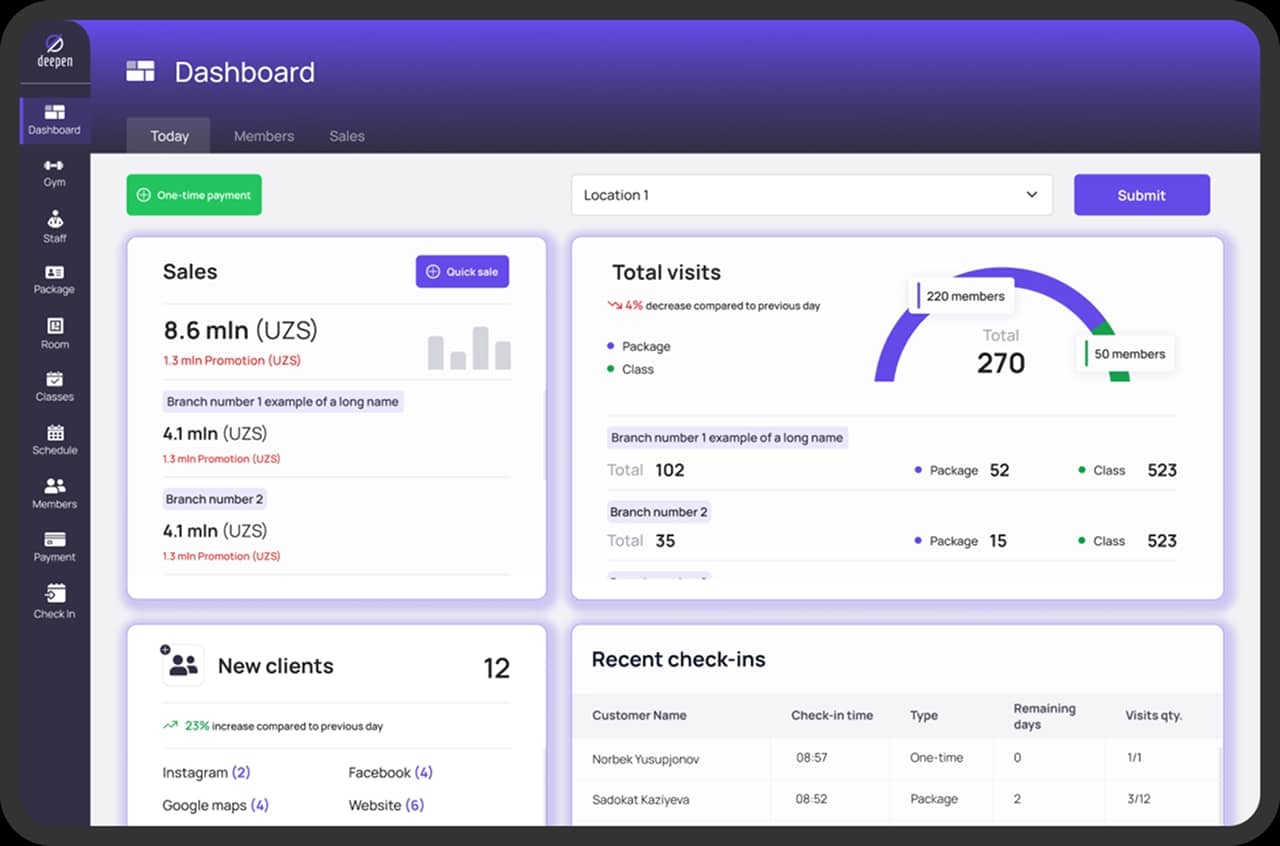
Task: Click the 08:57 check-in time cell
Action: click(x=812, y=758)
